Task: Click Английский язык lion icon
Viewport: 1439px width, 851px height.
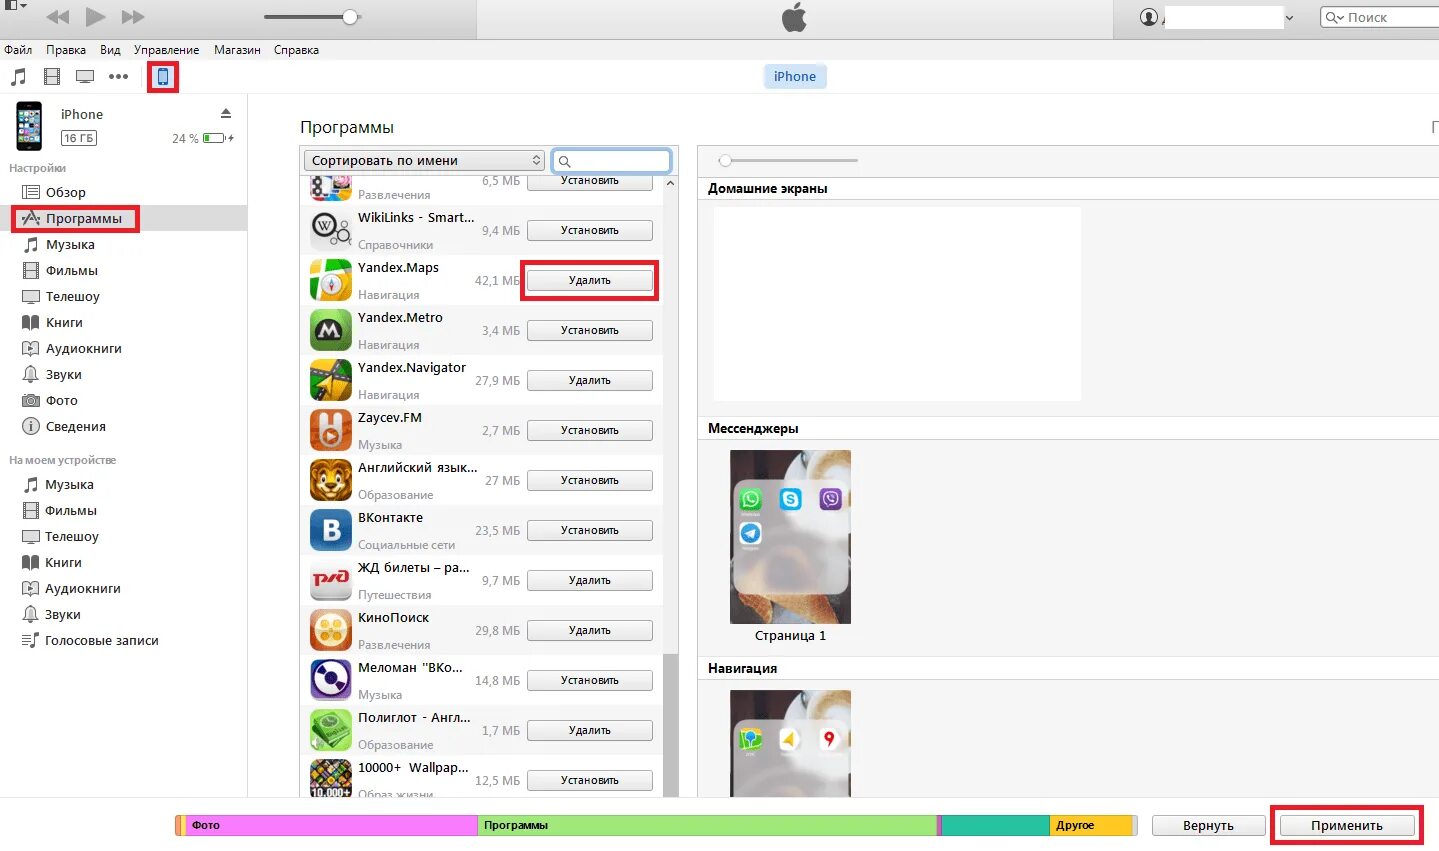Action: pos(330,480)
